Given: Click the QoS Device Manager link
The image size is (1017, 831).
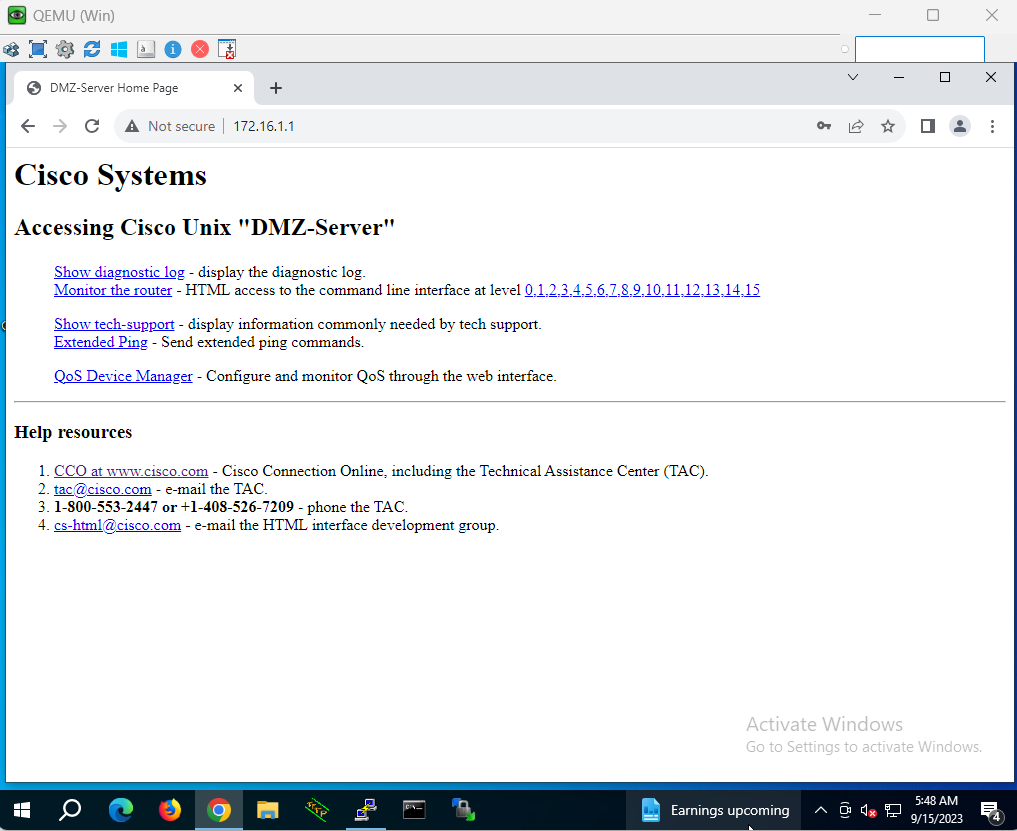Looking at the screenshot, I should point(123,376).
